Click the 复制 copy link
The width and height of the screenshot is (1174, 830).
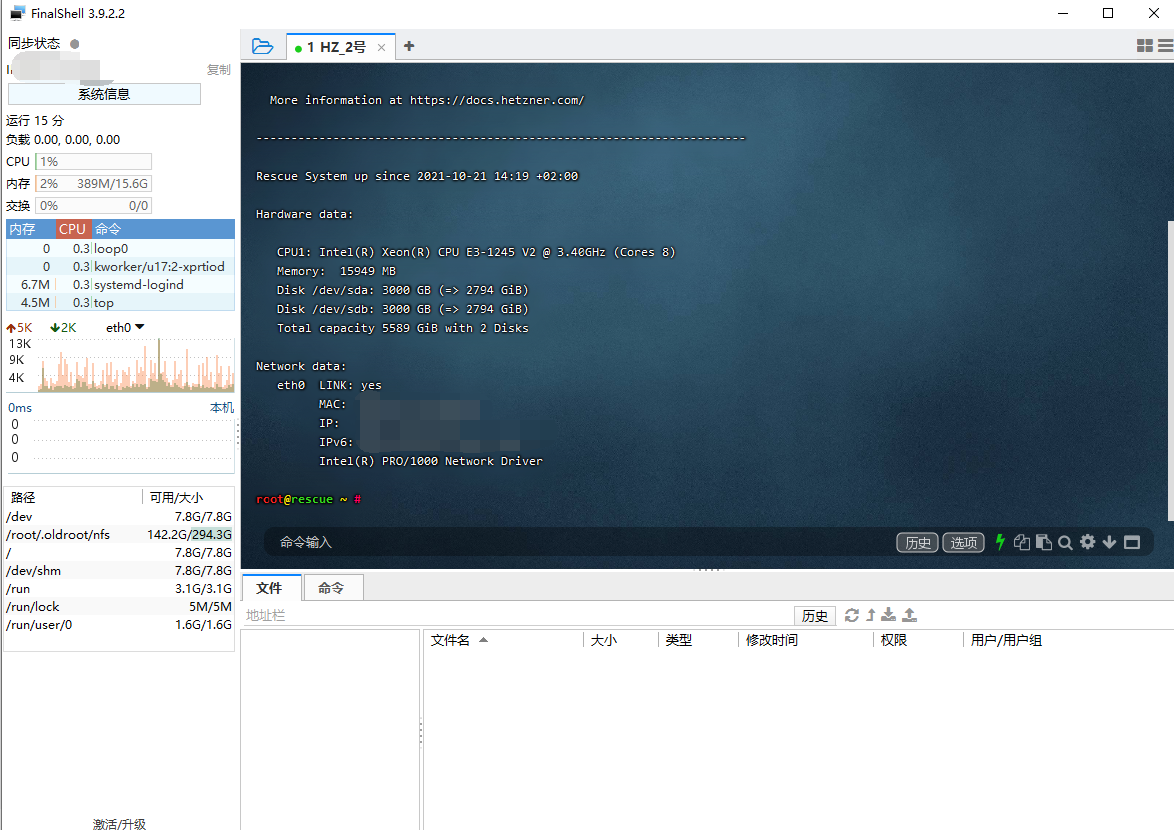coord(219,70)
